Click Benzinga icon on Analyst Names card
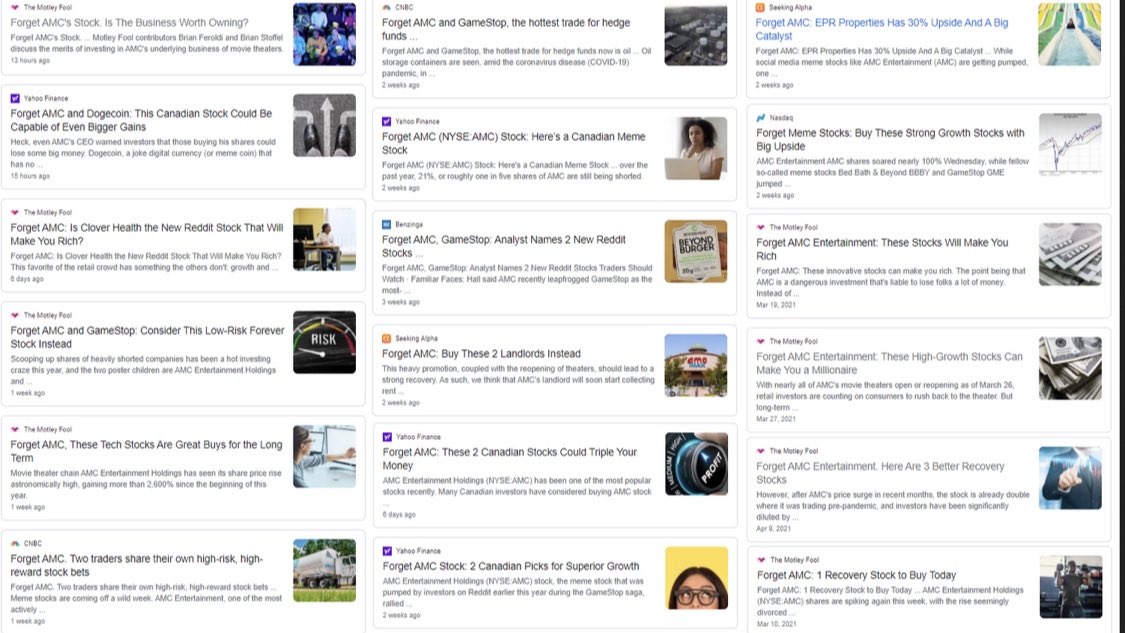 387,224
